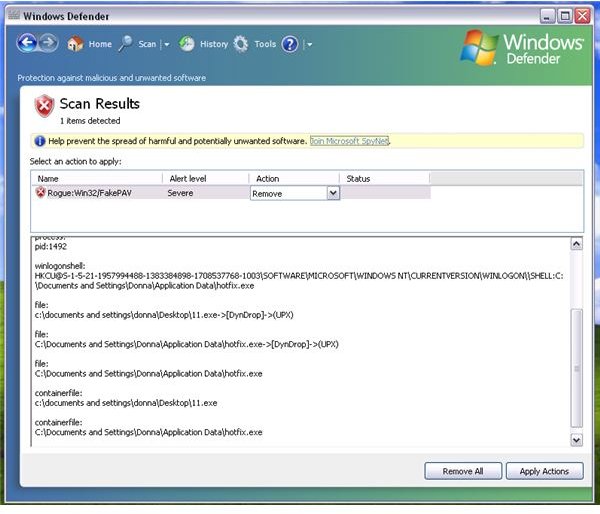Viewport: 600px width, 514px height.
Task: Click the Status column header
Action: coord(385,178)
